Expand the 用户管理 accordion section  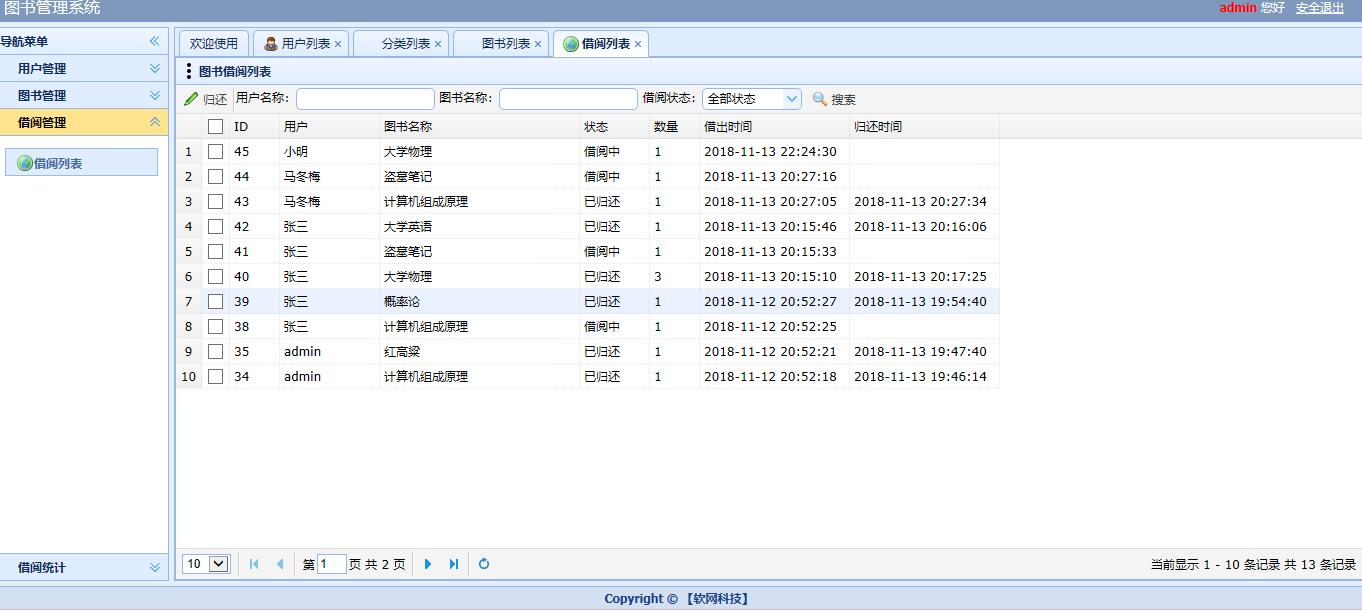pyautogui.click(x=154, y=69)
